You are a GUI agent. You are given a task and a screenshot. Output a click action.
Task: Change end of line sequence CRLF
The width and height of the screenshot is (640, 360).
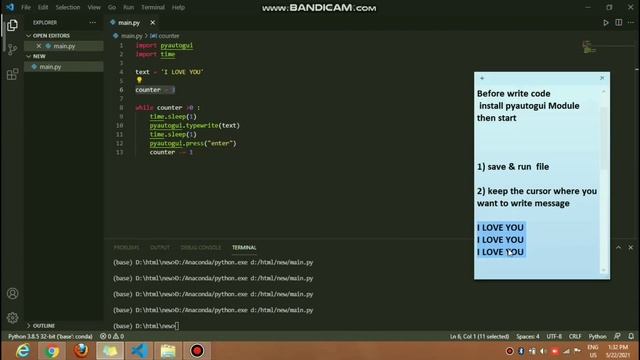[x=575, y=337]
